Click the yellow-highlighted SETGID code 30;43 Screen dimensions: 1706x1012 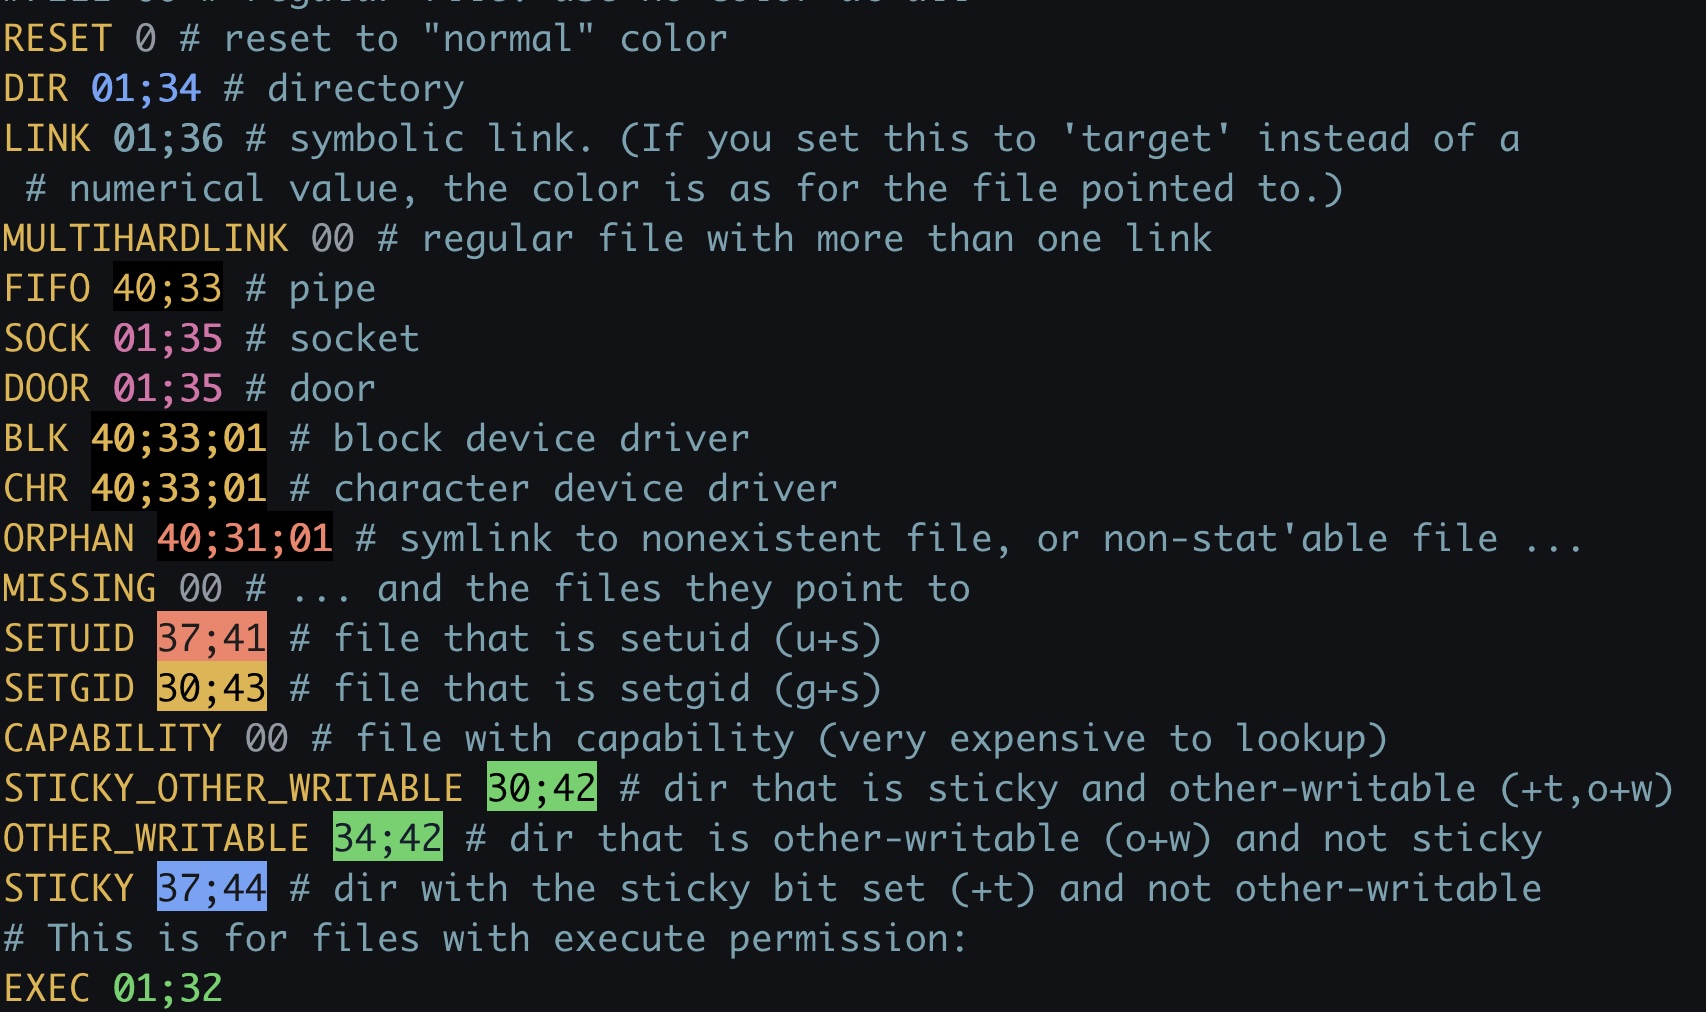211,688
